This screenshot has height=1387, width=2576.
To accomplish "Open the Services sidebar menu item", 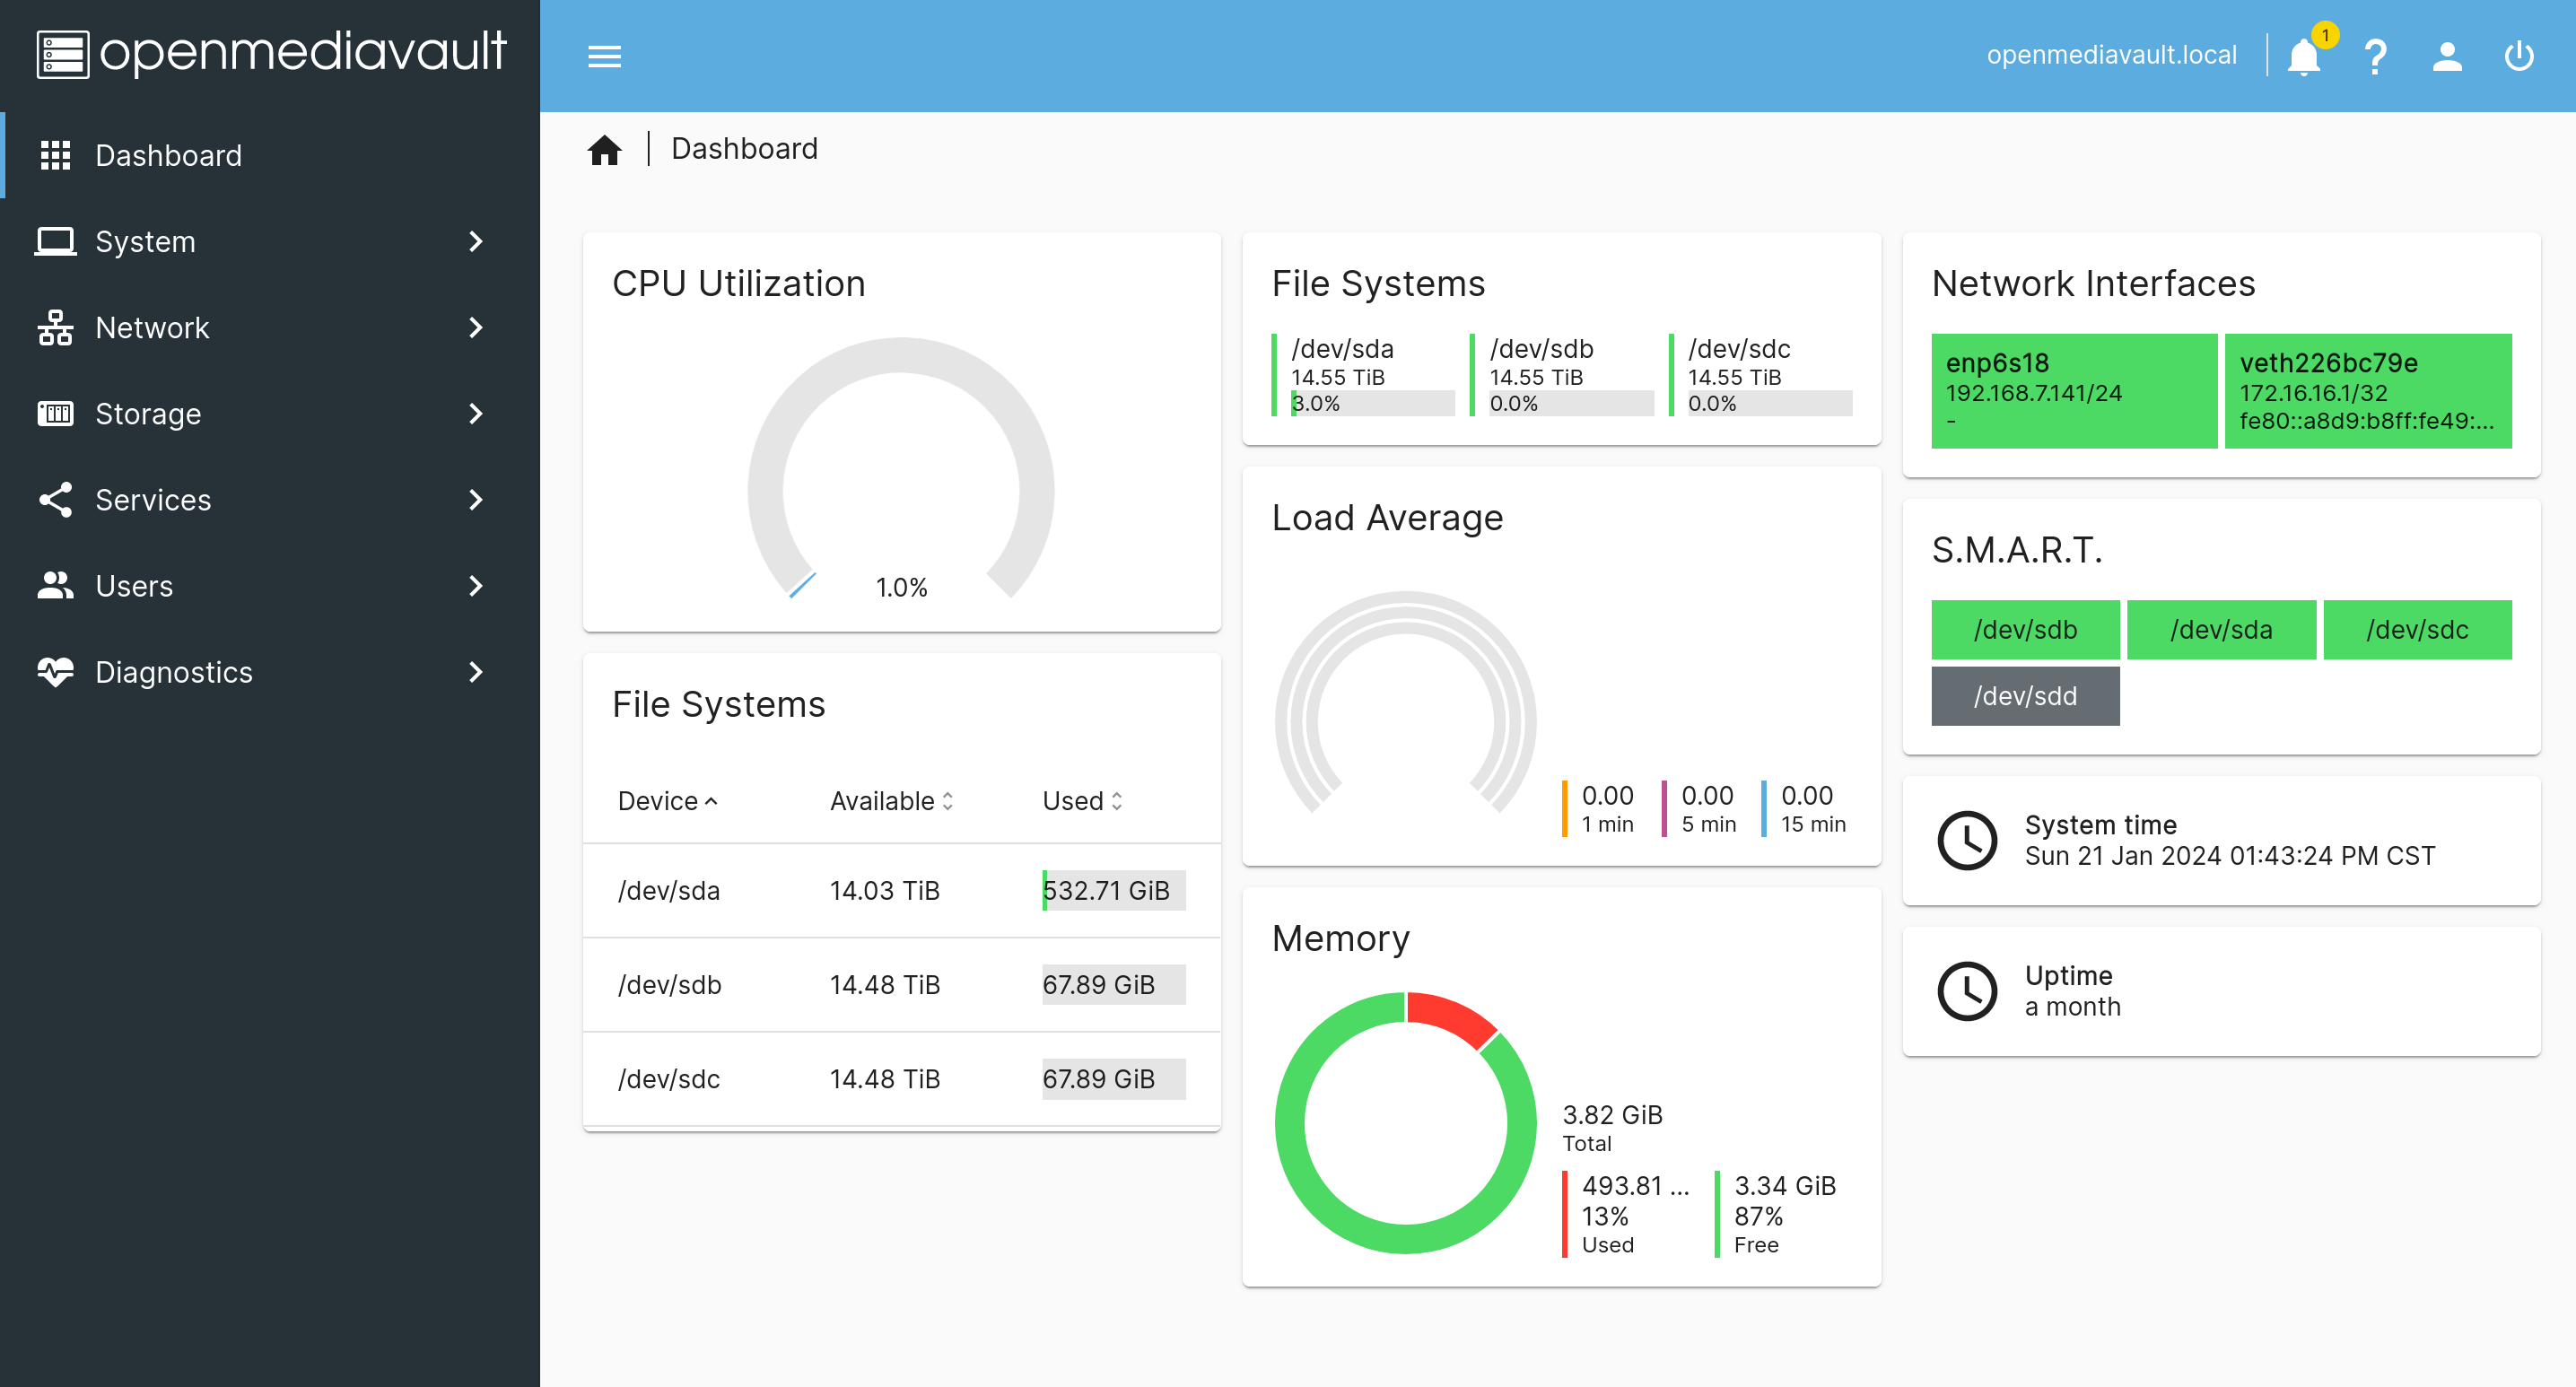I will click(x=153, y=500).
